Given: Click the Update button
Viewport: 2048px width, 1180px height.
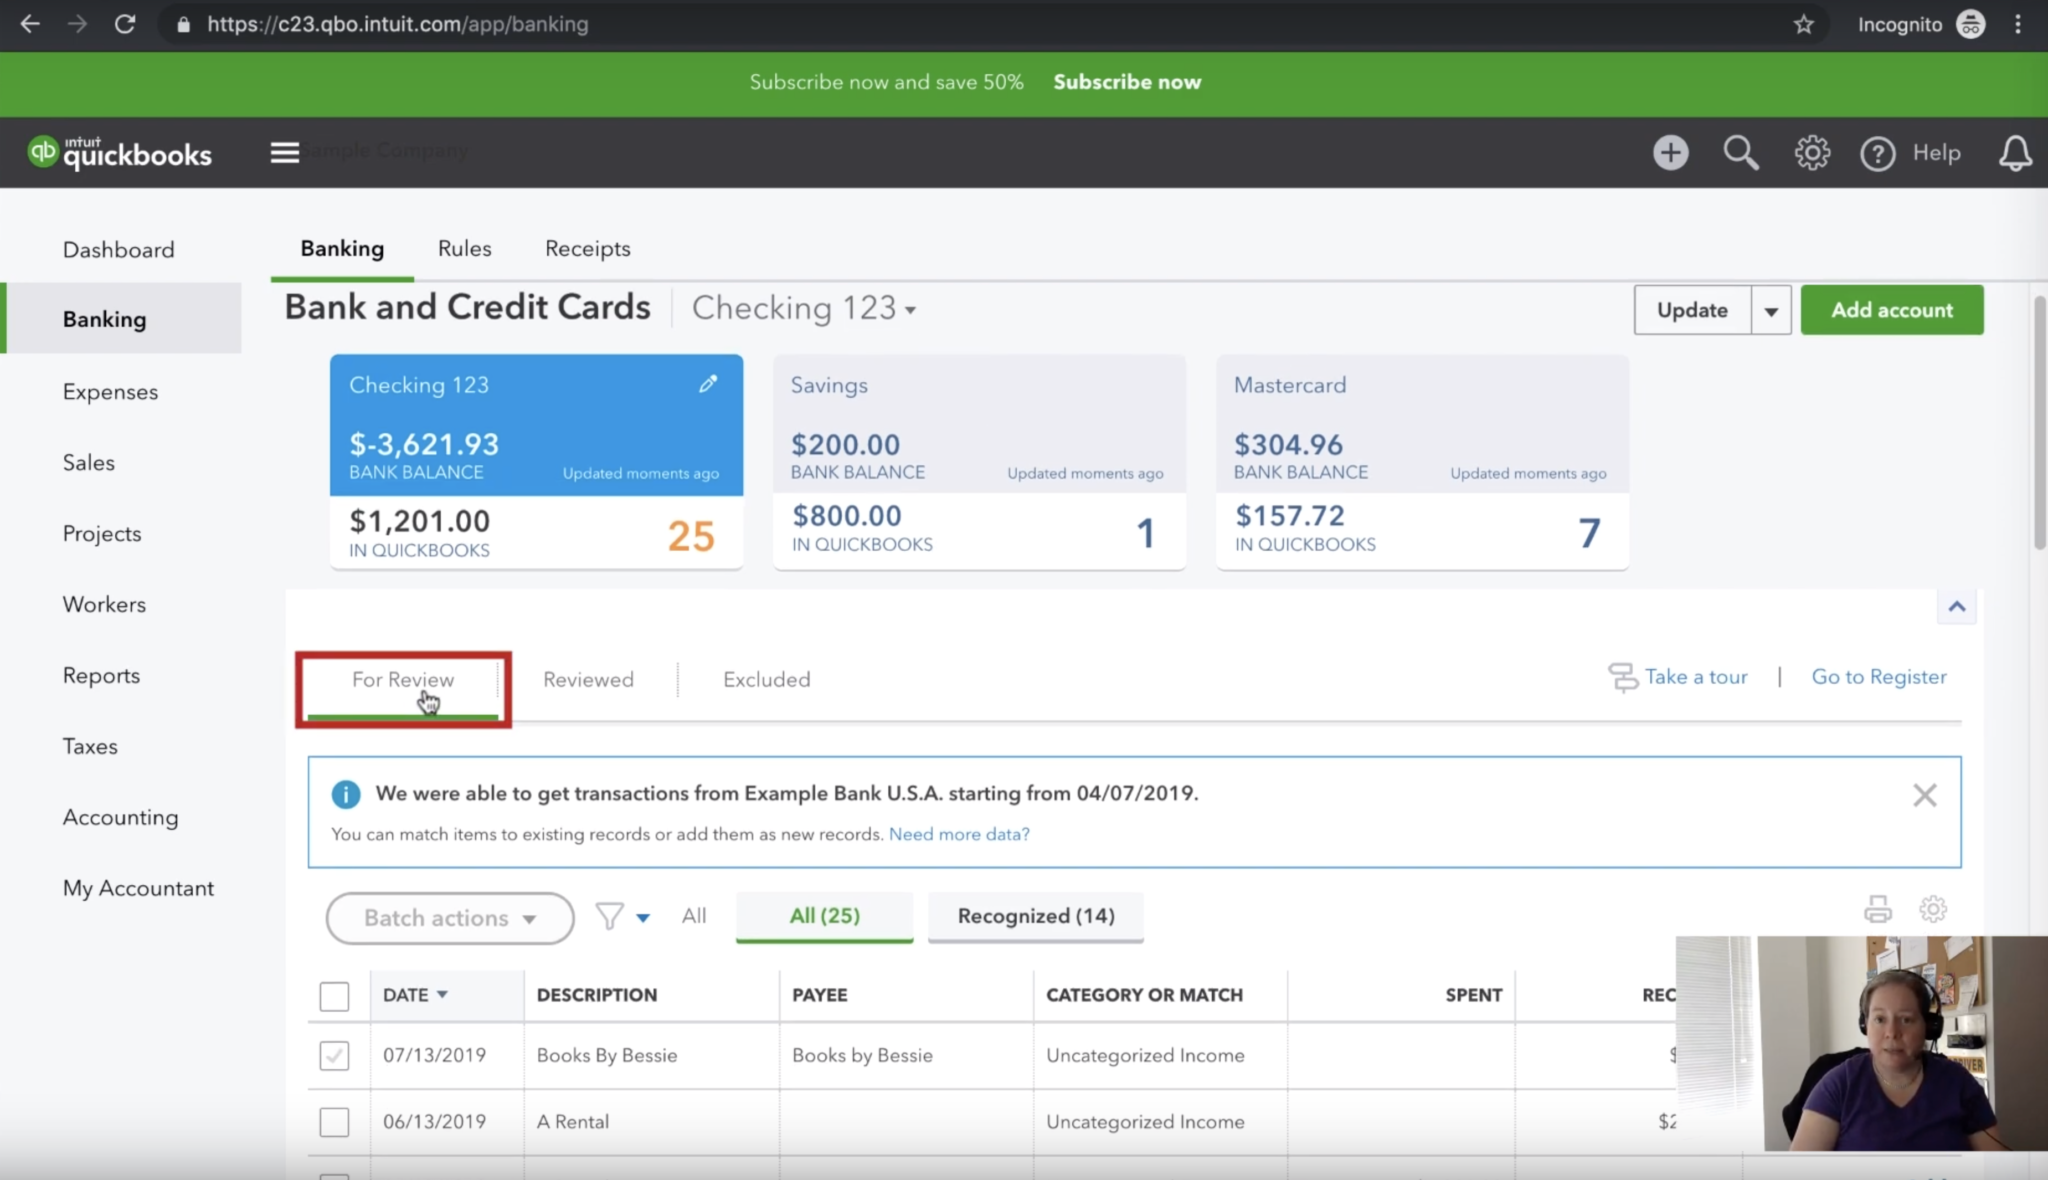Looking at the screenshot, I should [x=1692, y=310].
